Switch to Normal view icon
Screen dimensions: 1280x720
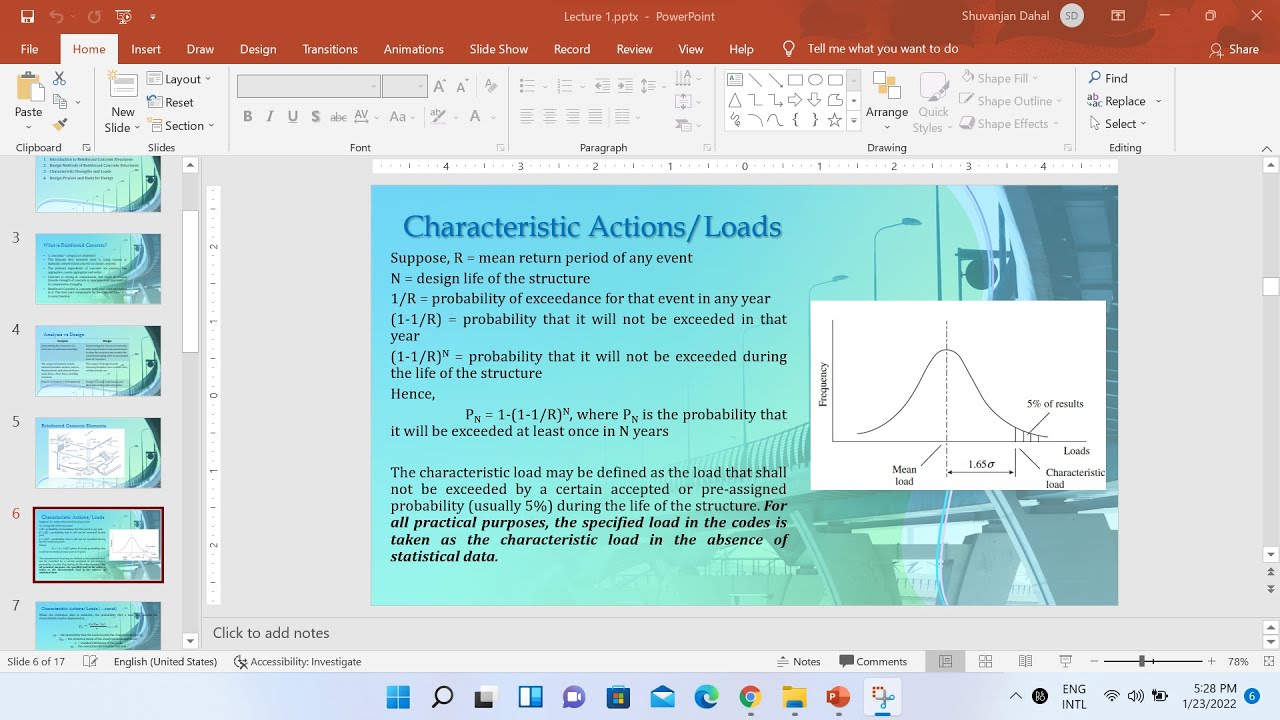click(945, 661)
